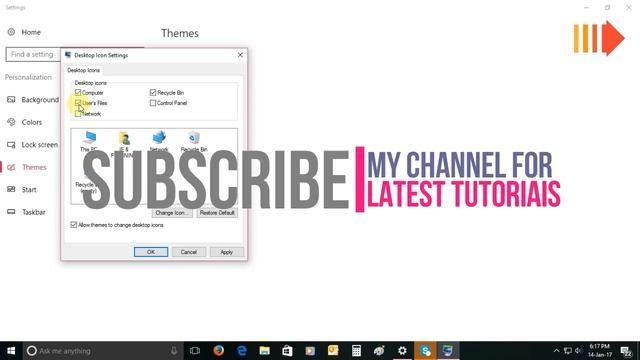Open Home in Settings sidebar
This screenshot has height=360, width=640.
tap(24, 32)
